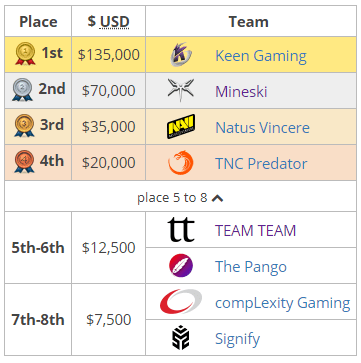Open the Natus Vincere team link
361x363 pixels.
coord(262,127)
